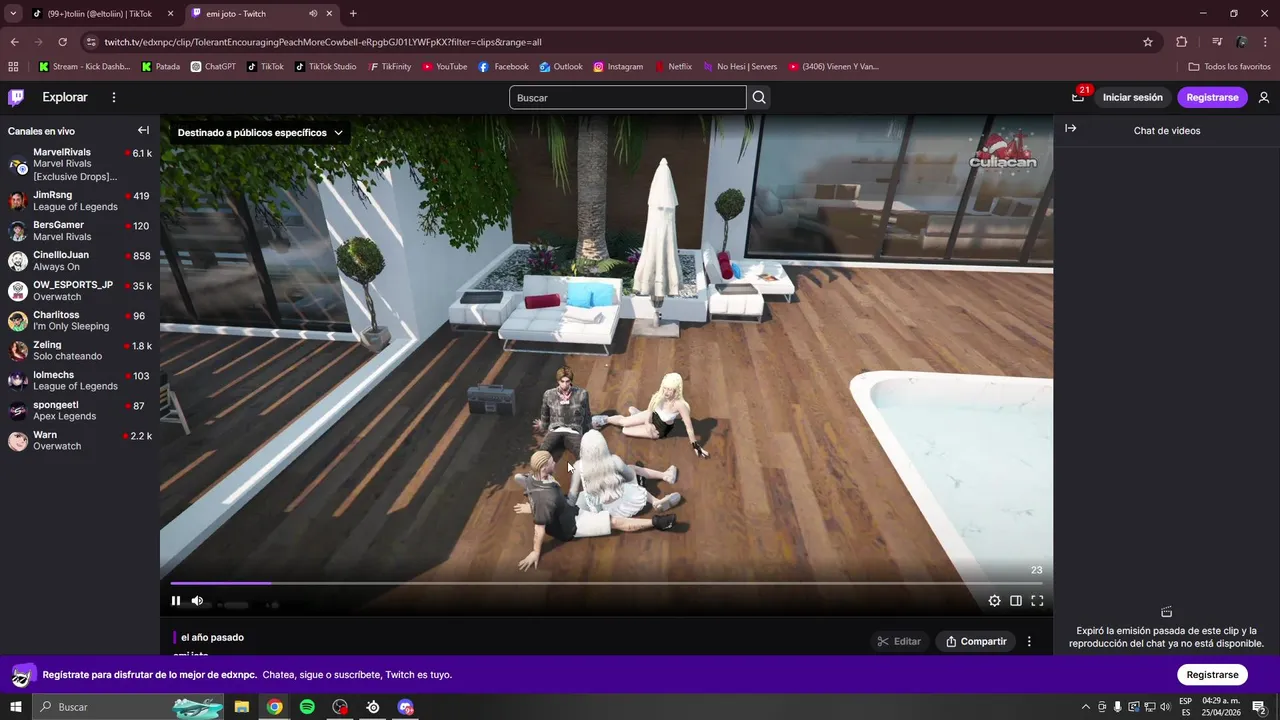This screenshot has height=720, width=1280.
Task: Click the Twitch logo home icon
Action: coord(16,97)
